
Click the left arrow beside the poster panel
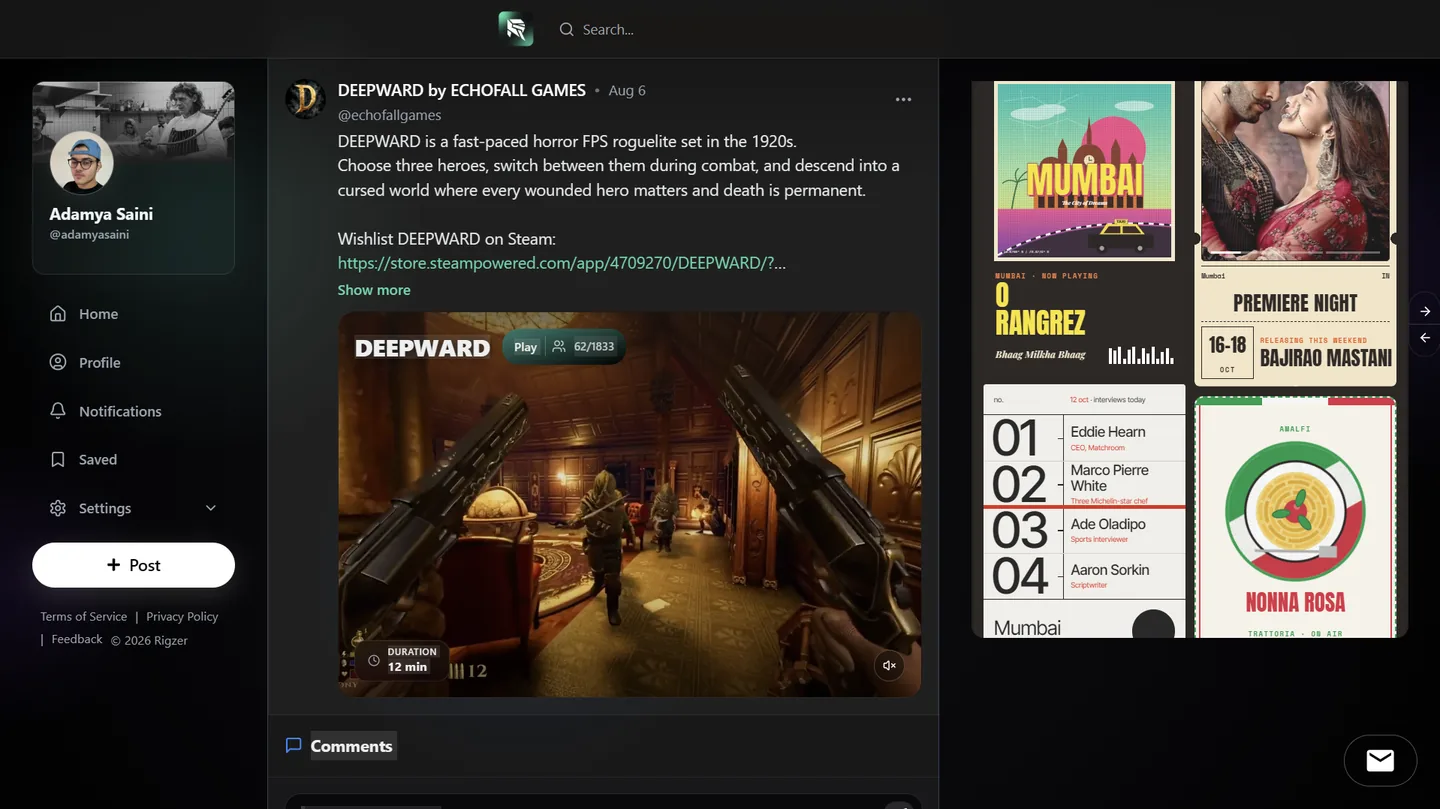1425,338
